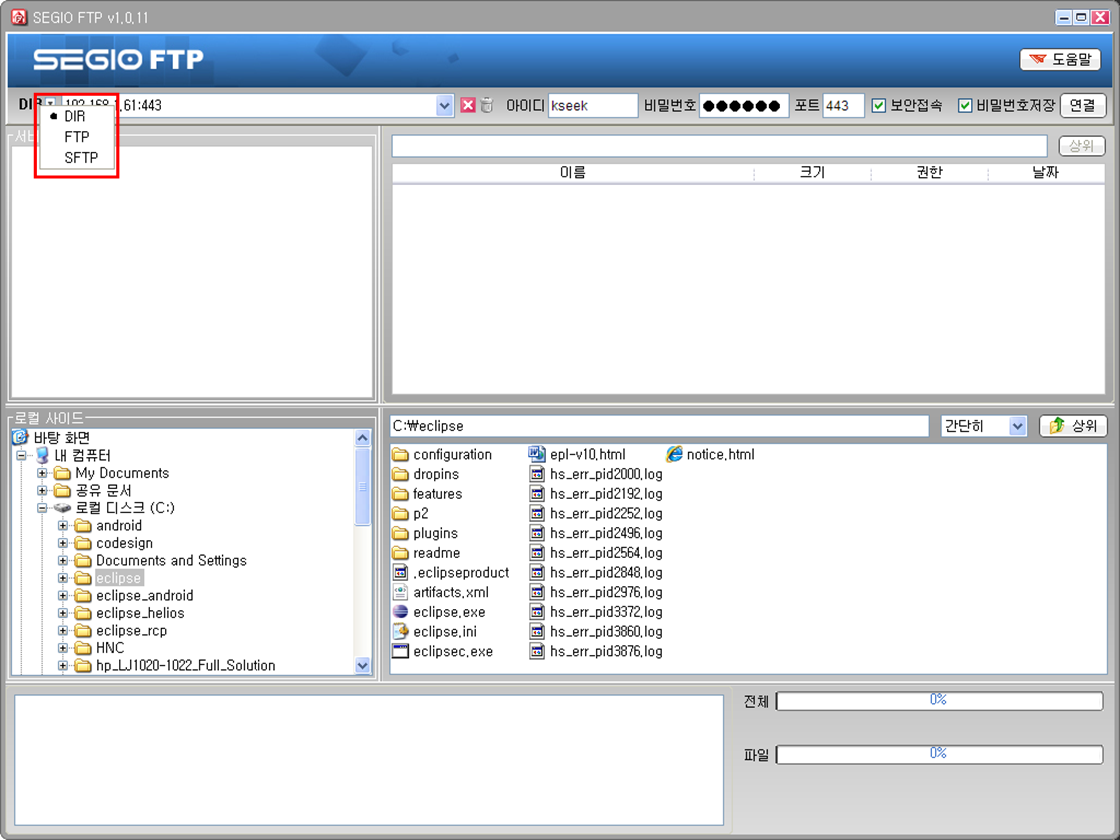
Task: Toggle the 비밀번호저장 checkbox
Action: click(x=965, y=105)
